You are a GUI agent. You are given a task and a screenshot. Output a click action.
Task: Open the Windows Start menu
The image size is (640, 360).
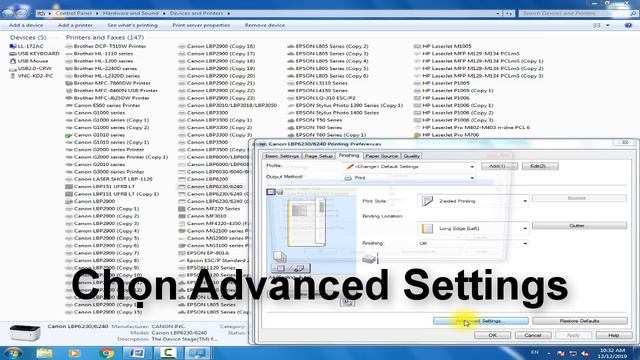[13, 353]
